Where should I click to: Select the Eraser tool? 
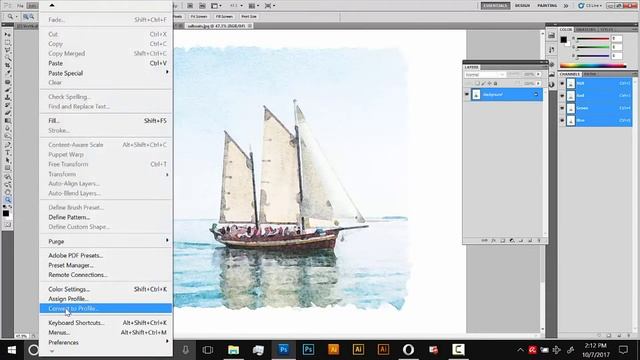pos(7,113)
